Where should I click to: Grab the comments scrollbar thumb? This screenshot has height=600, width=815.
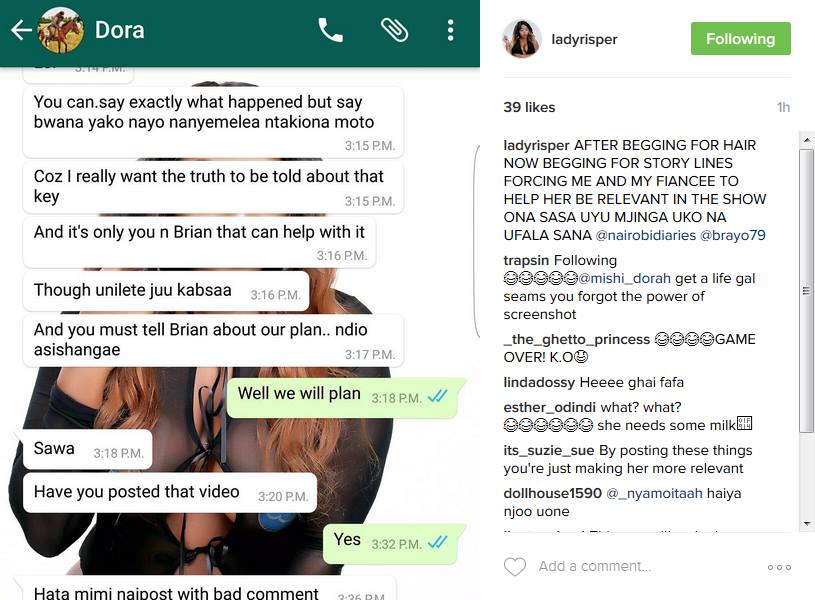click(806, 290)
